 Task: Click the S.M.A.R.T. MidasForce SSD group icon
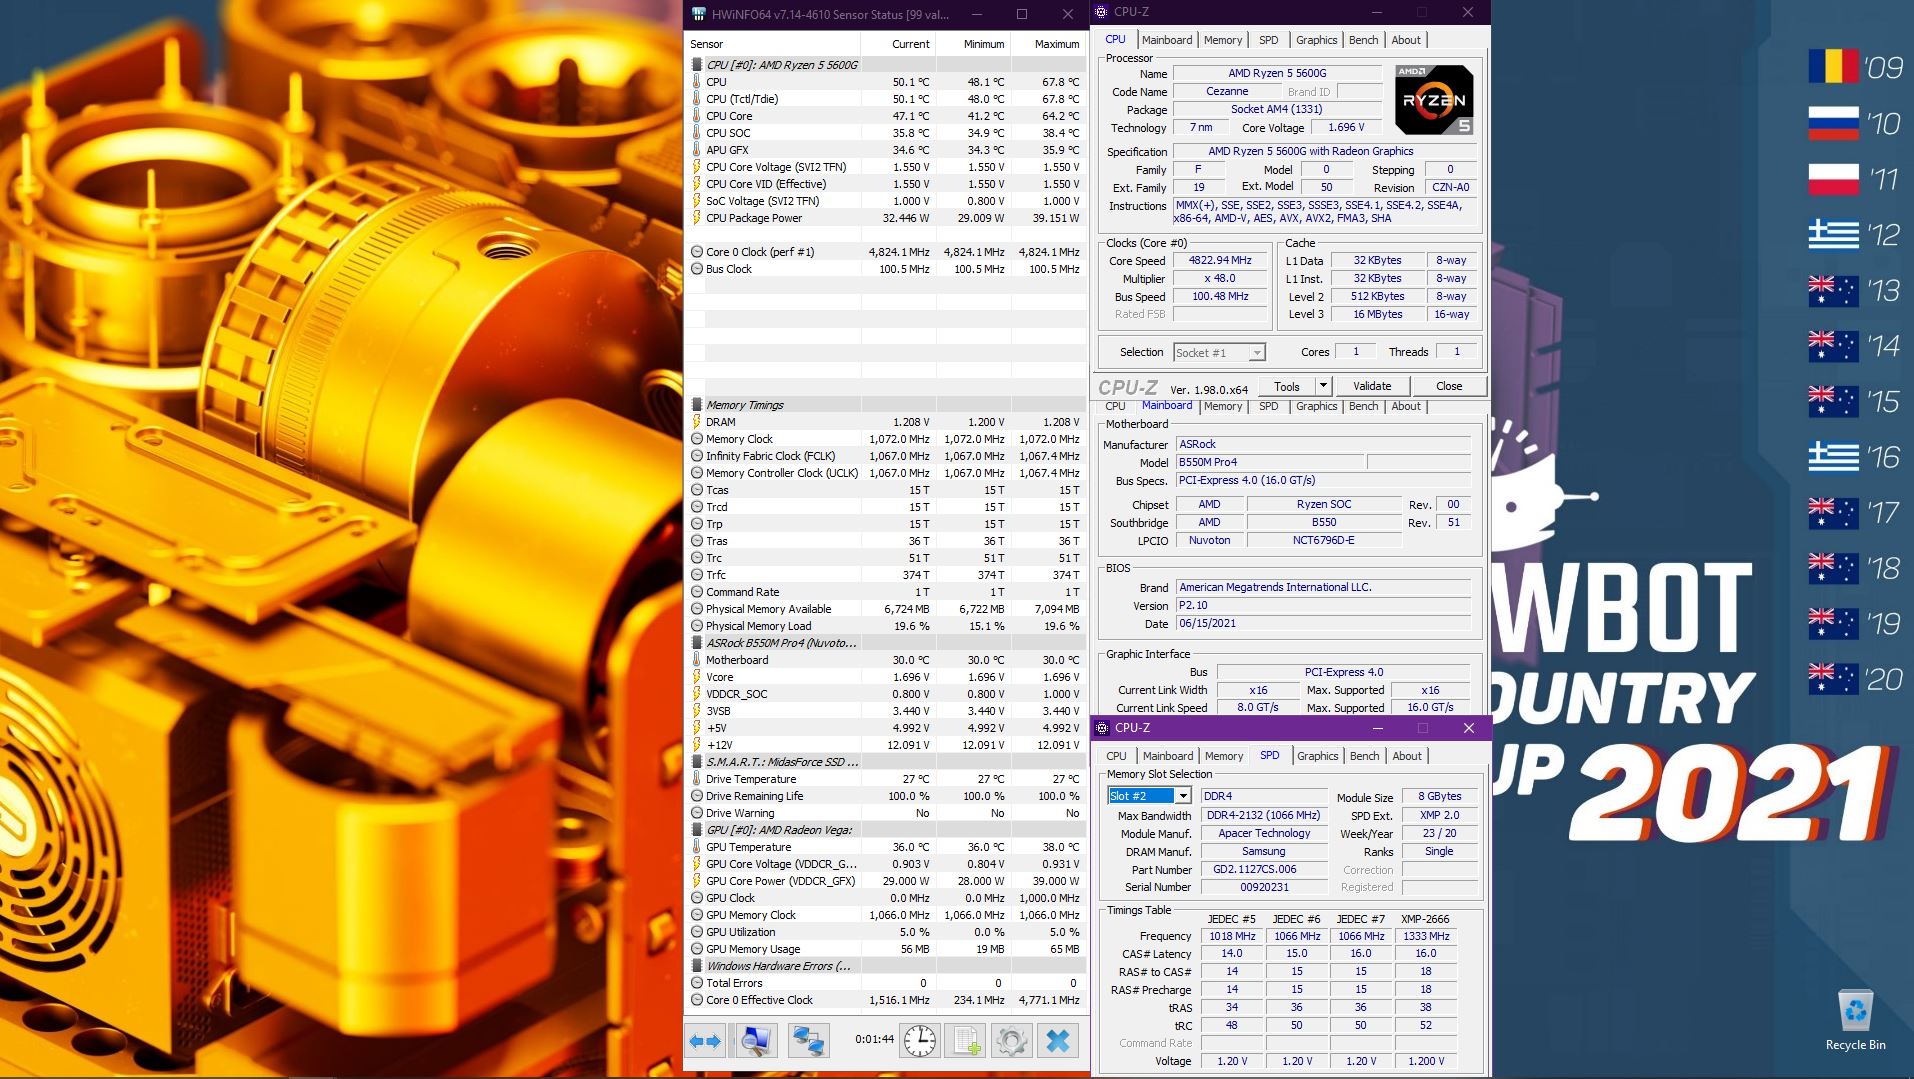[697, 762]
